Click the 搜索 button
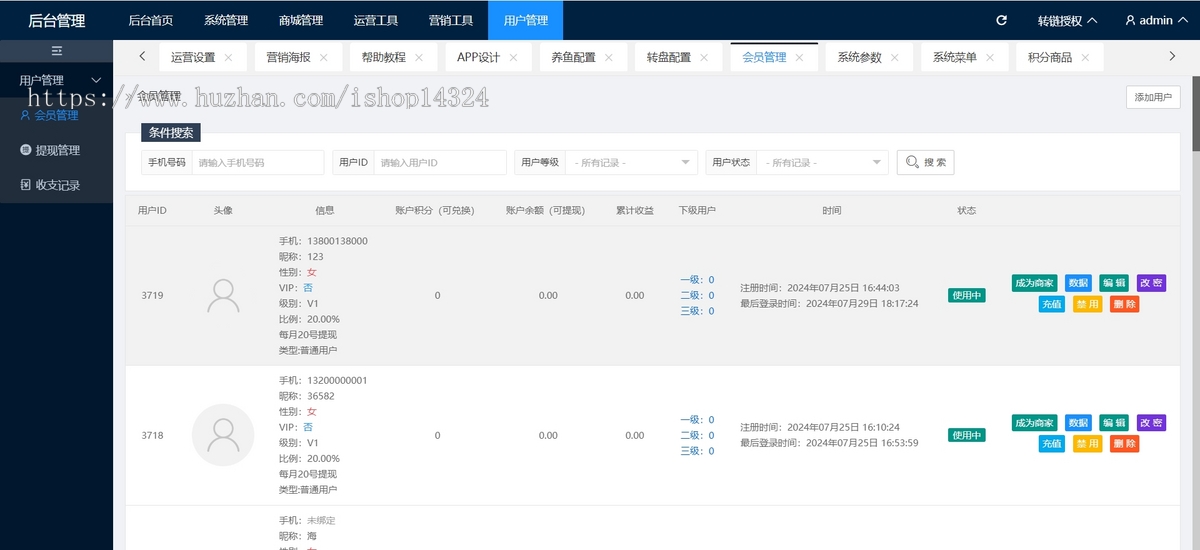Viewport: 1200px width, 550px height. coord(926,162)
